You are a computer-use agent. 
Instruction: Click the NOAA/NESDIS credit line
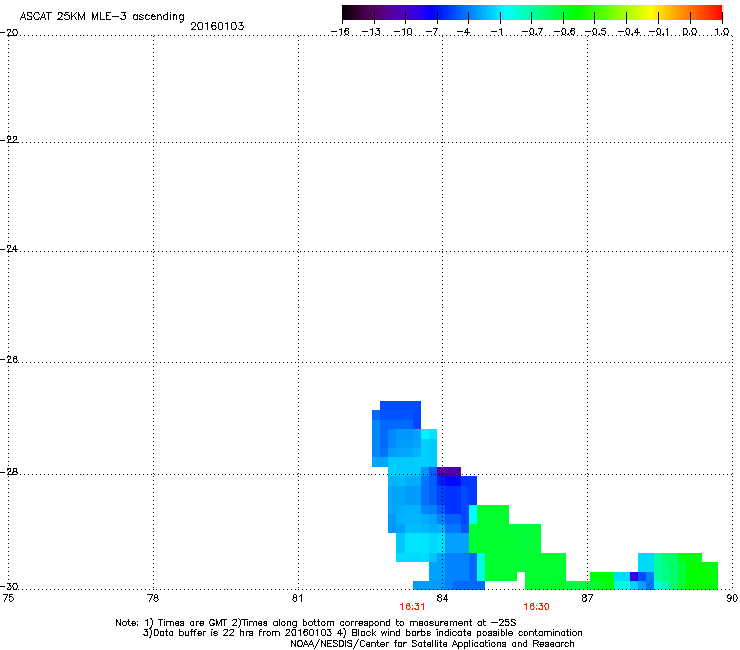432,643
